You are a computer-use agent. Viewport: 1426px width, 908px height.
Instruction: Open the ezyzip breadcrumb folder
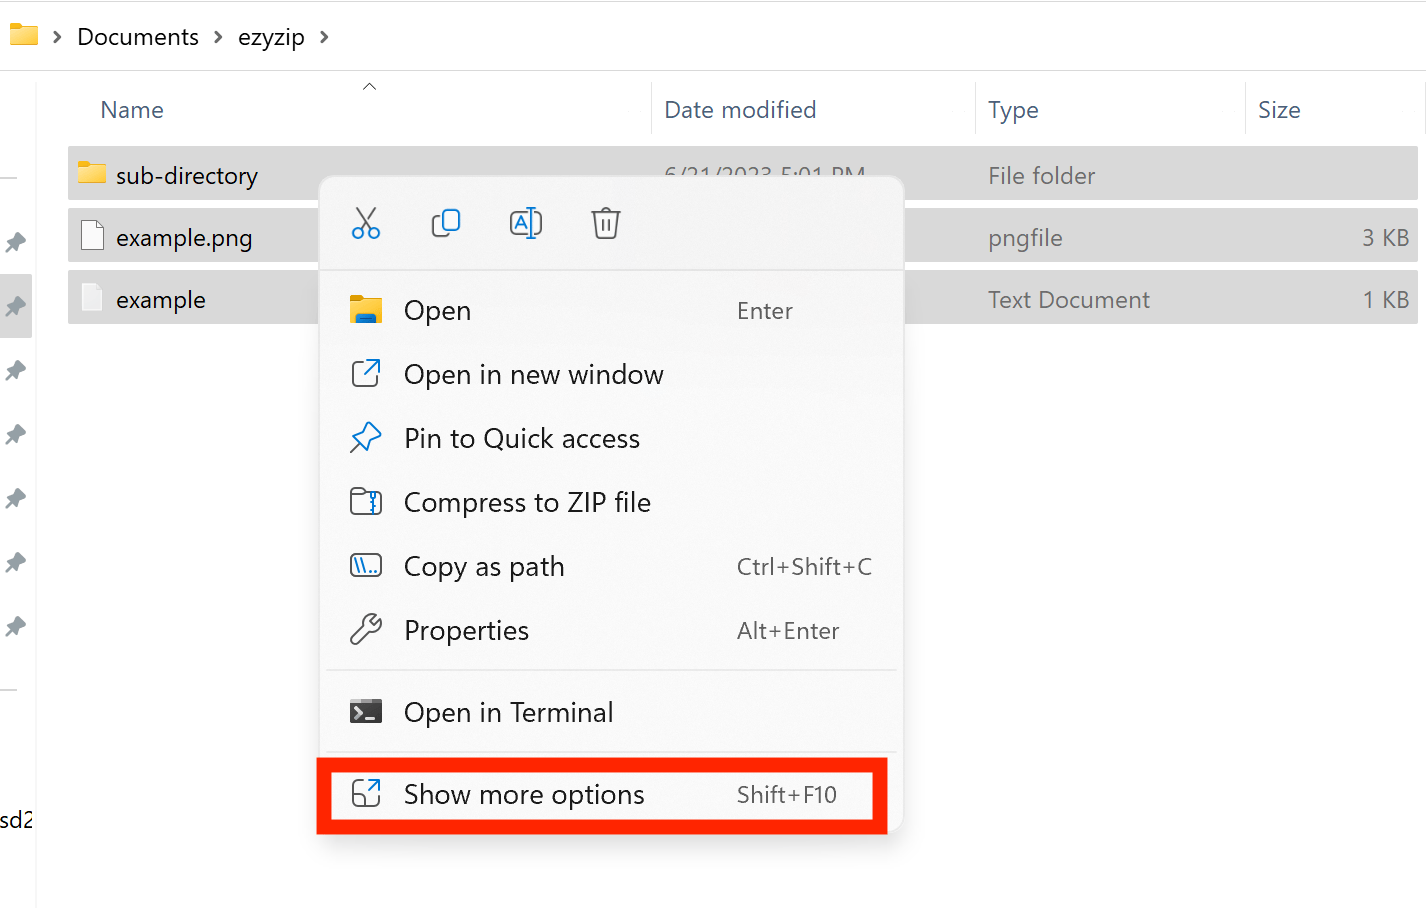[x=271, y=36]
